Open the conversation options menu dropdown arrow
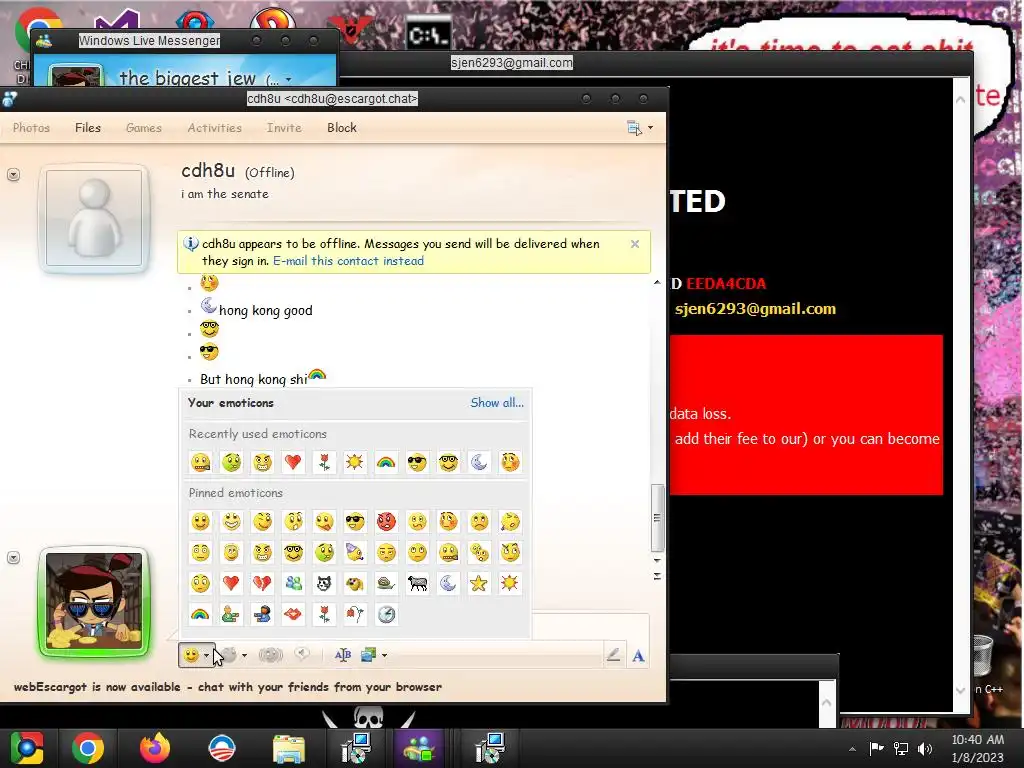The width and height of the screenshot is (1024, 768). pyautogui.click(x=650, y=128)
